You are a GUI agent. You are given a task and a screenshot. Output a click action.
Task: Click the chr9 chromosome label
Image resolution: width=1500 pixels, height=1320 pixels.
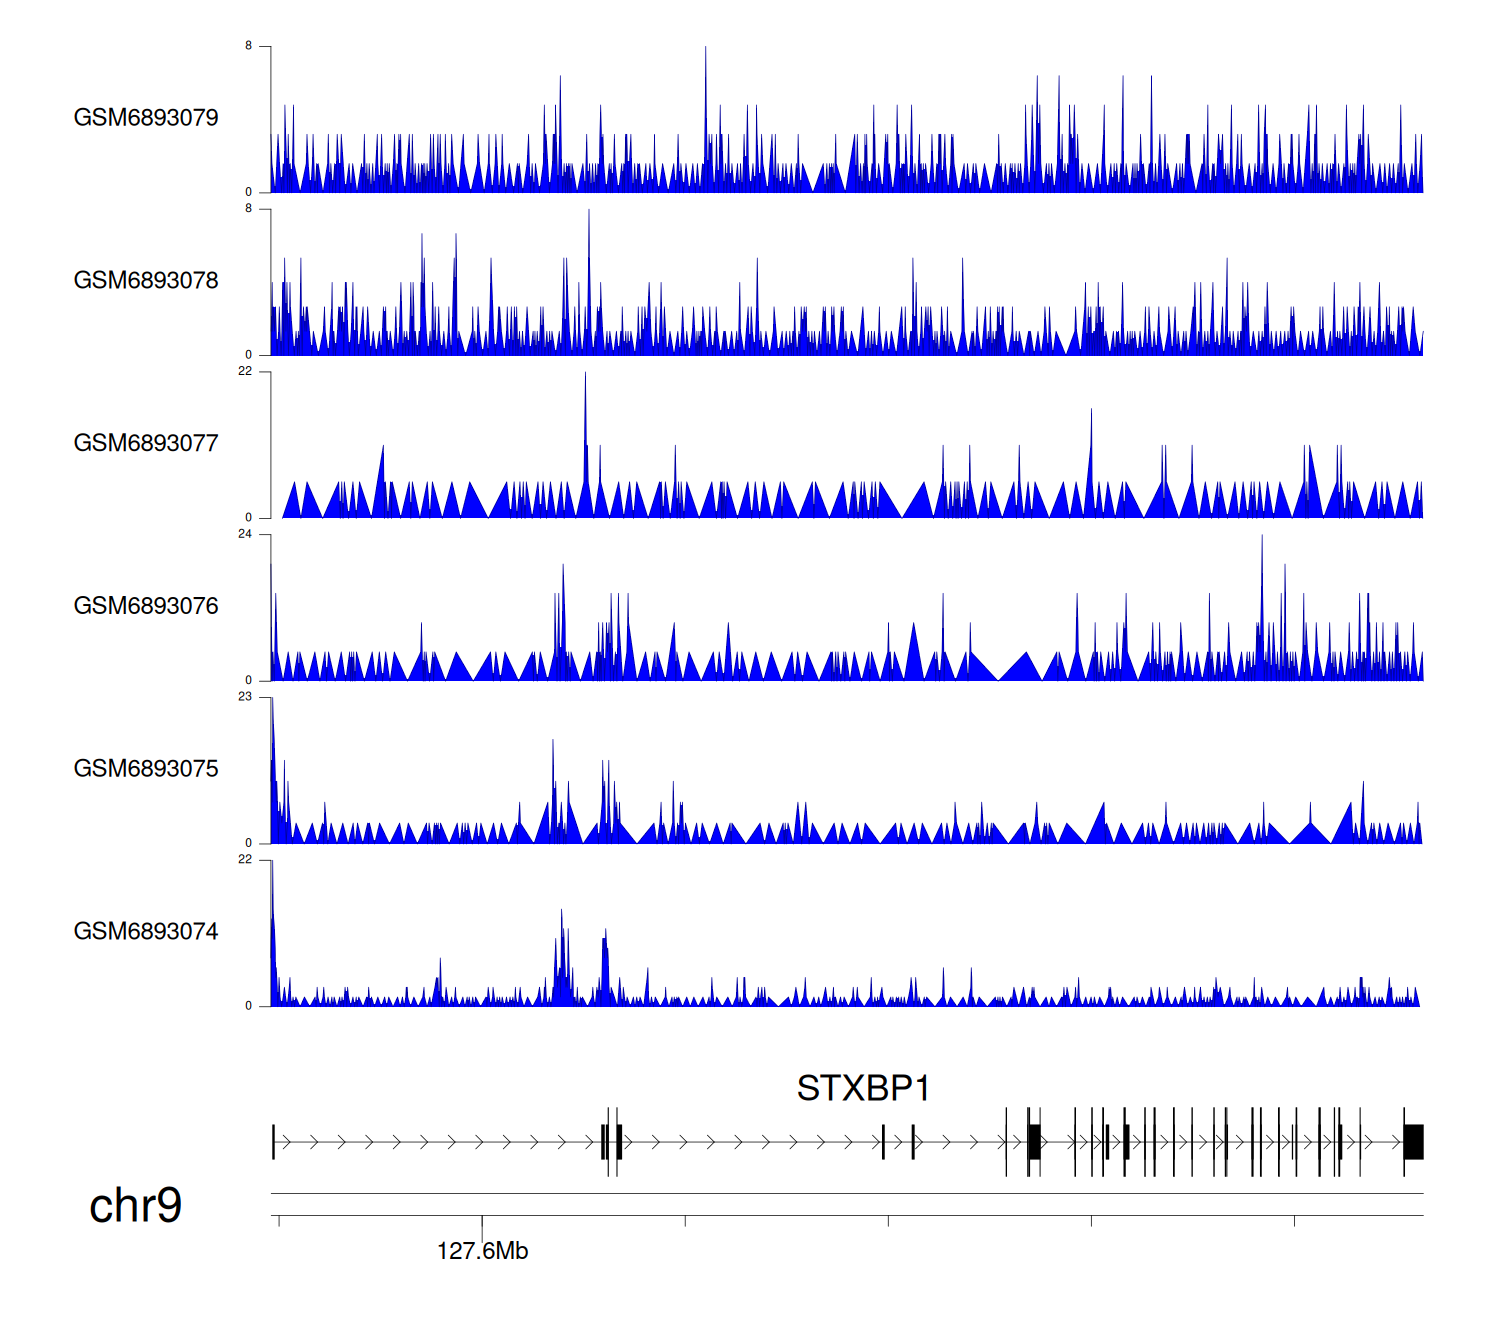135,1206
